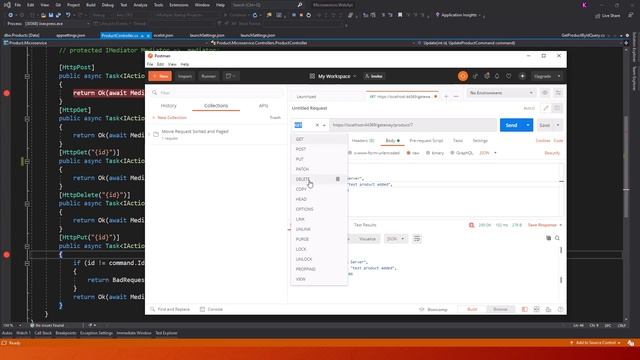Open the Console in Postman footer
640x360 pixels.
(211, 309)
